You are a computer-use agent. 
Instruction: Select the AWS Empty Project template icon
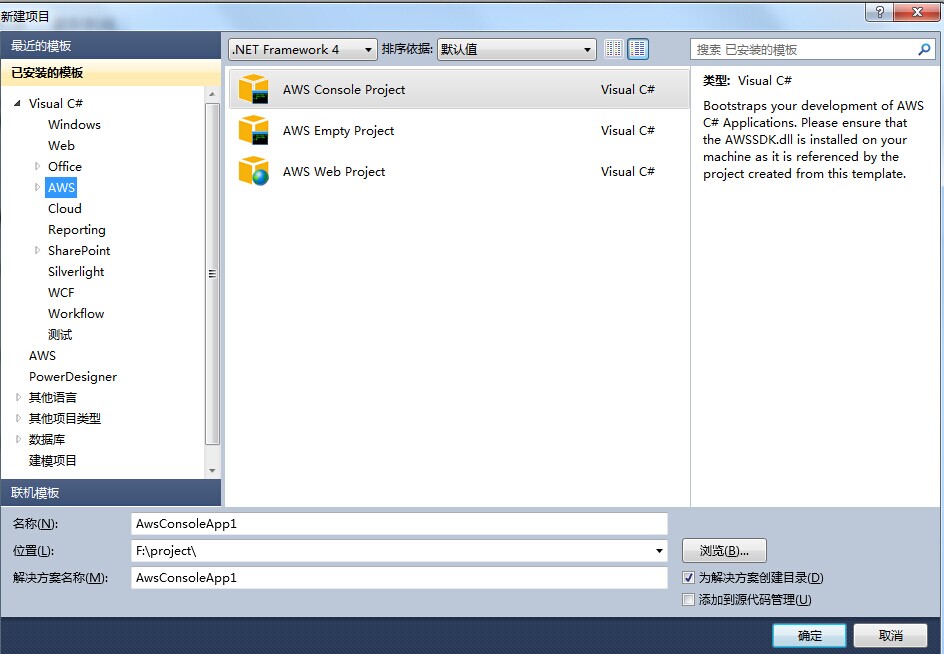[x=253, y=130]
